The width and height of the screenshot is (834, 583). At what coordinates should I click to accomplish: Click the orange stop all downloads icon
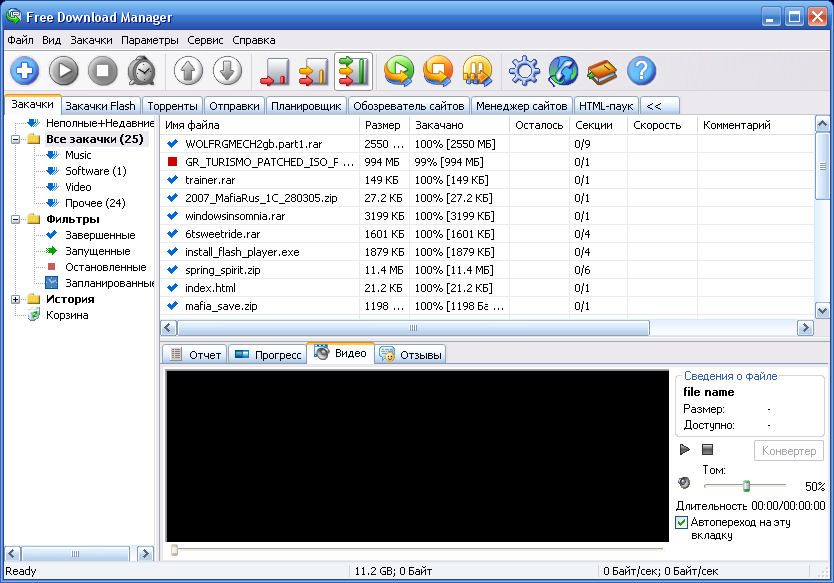point(438,71)
